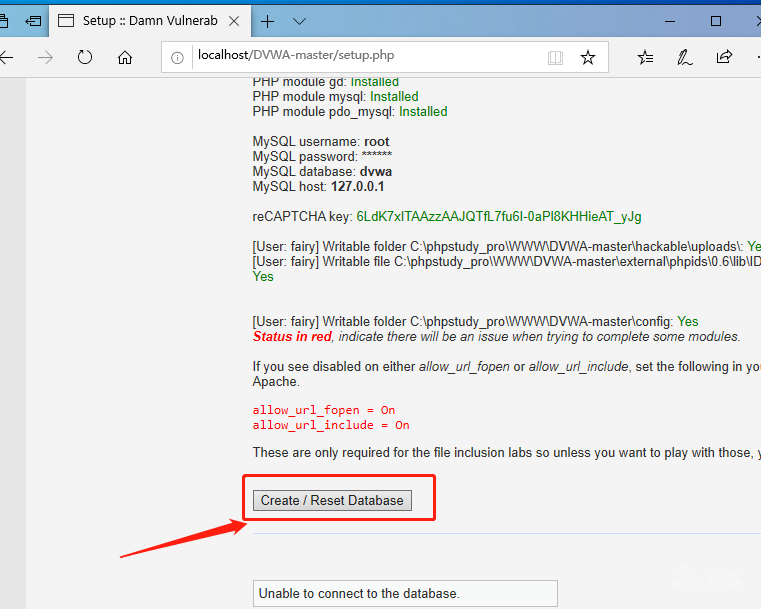The height and width of the screenshot is (609, 761).
Task: Open the Favorites hub icon
Action: (645, 57)
